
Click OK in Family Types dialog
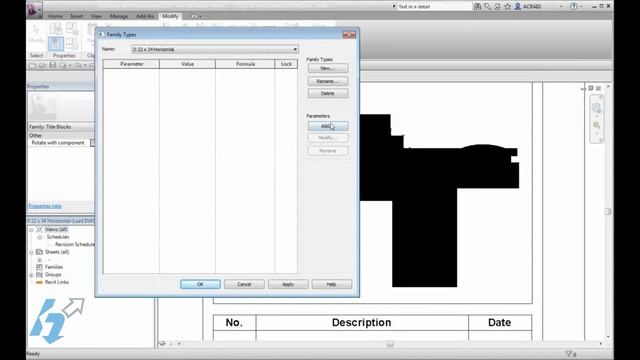200,284
